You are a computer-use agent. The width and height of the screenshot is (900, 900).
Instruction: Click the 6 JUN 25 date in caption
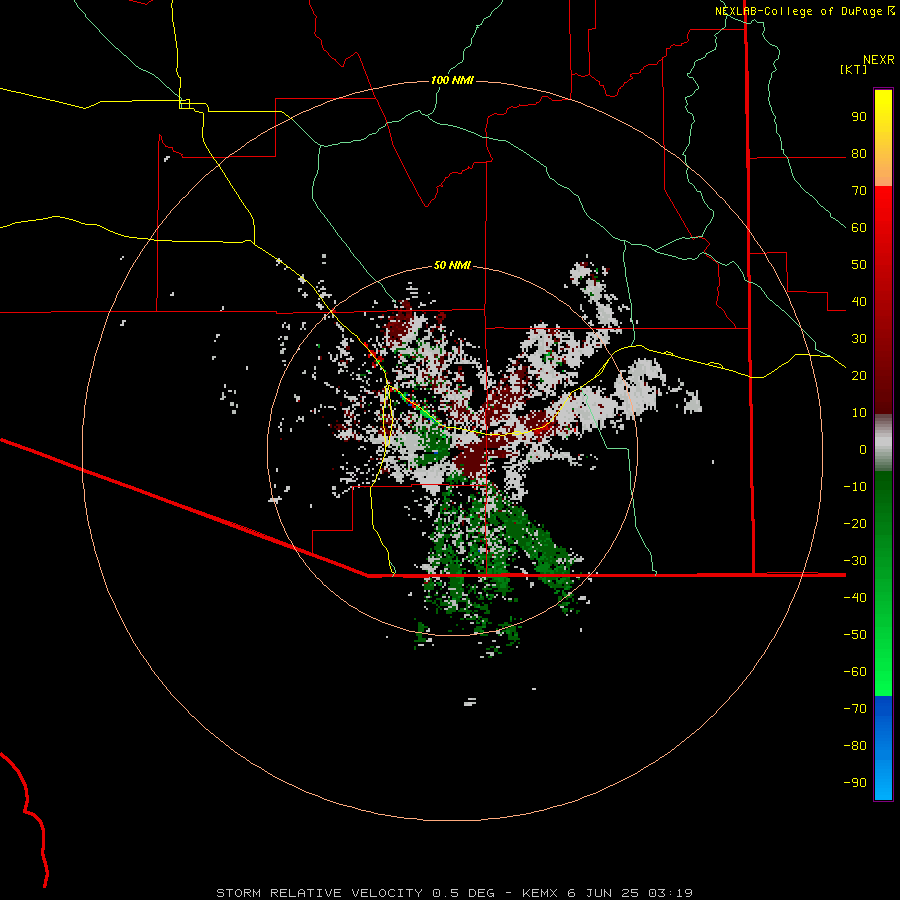pos(603,893)
